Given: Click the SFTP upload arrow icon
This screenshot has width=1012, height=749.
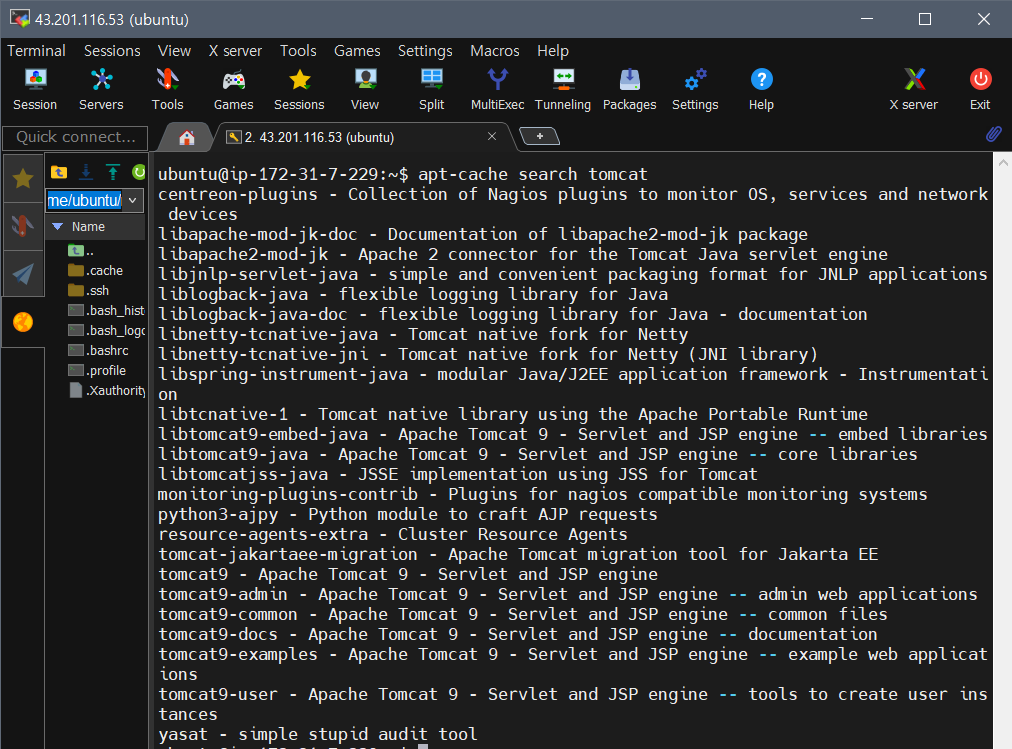Looking at the screenshot, I should point(113,172).
